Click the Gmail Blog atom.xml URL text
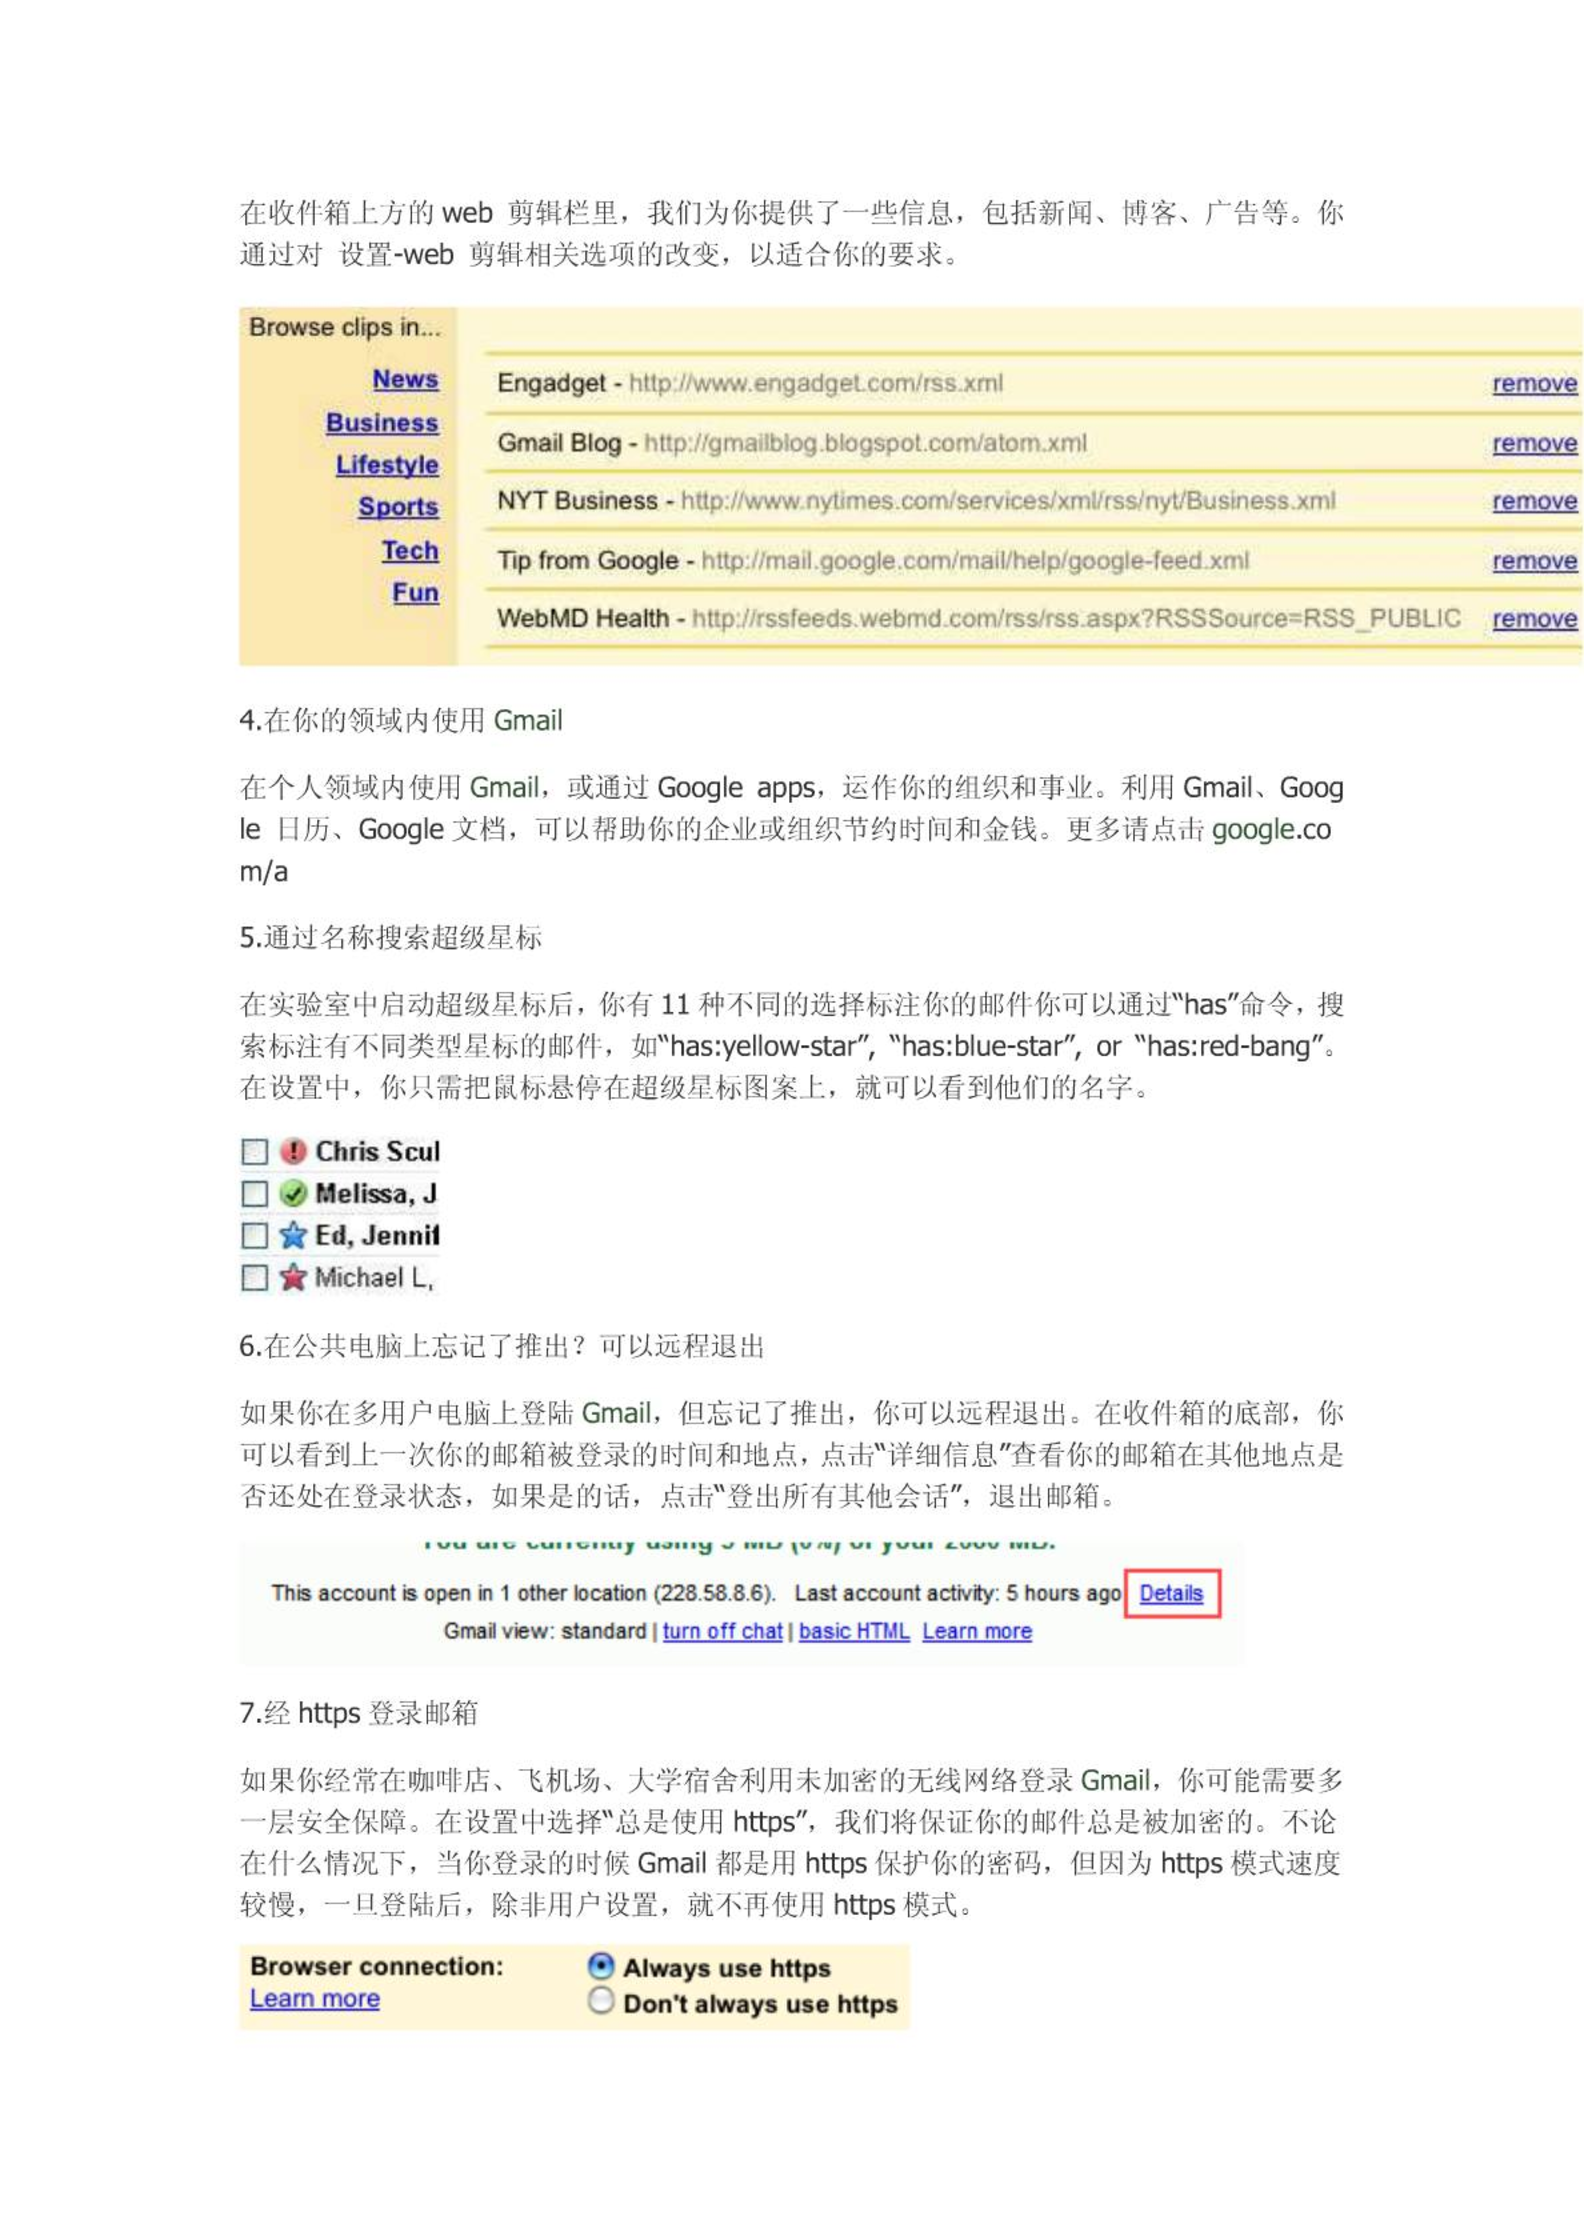 click(x=865, y=444)
